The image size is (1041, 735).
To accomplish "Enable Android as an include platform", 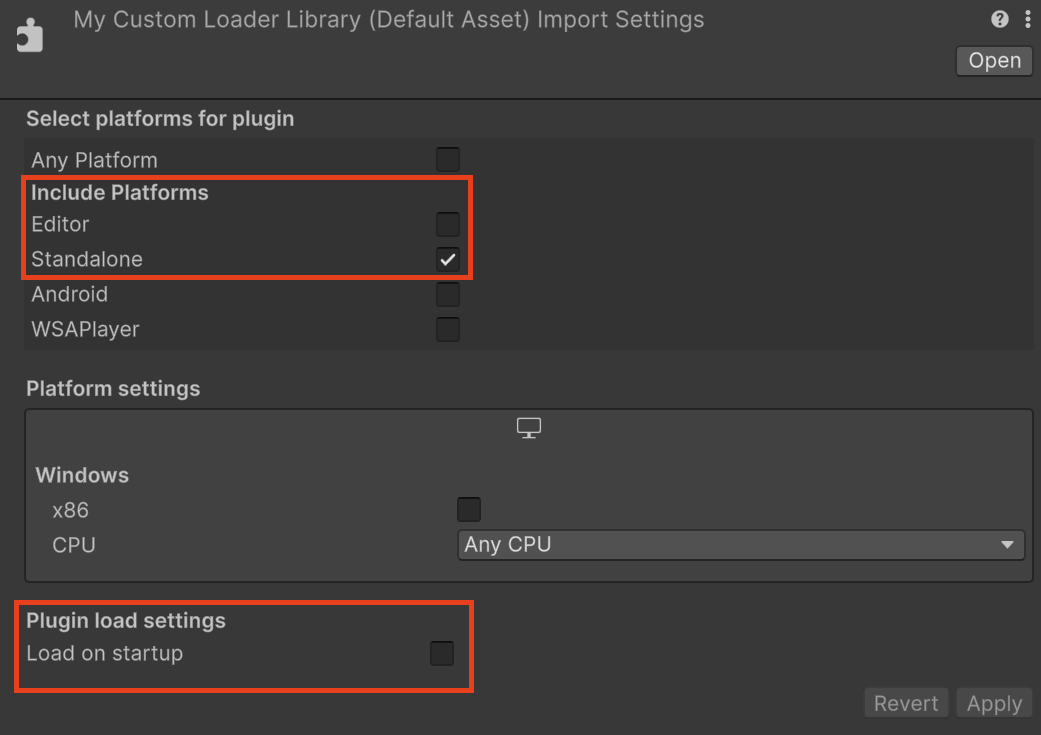I will pos(447,294).
